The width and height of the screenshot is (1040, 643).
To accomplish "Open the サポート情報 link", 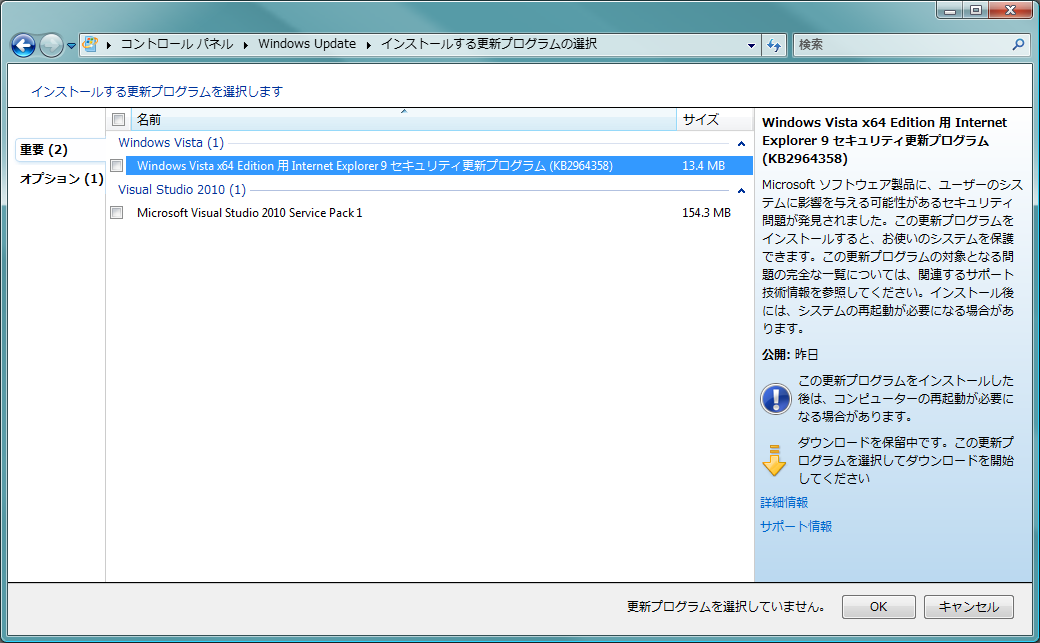I will pos(796,526).
